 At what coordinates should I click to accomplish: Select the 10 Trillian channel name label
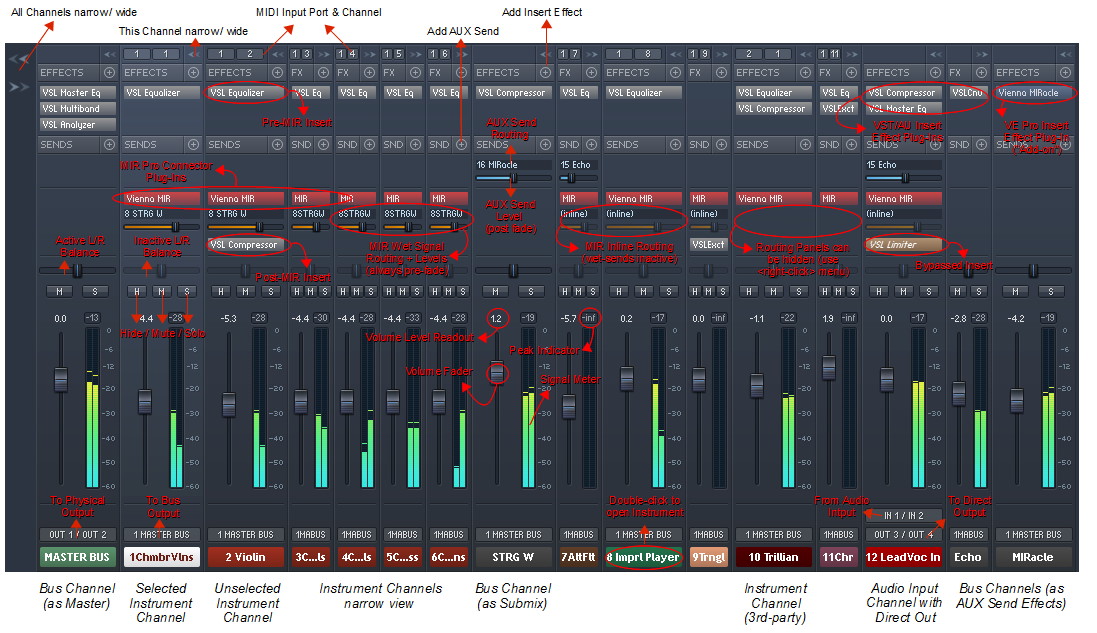(774, 557)
